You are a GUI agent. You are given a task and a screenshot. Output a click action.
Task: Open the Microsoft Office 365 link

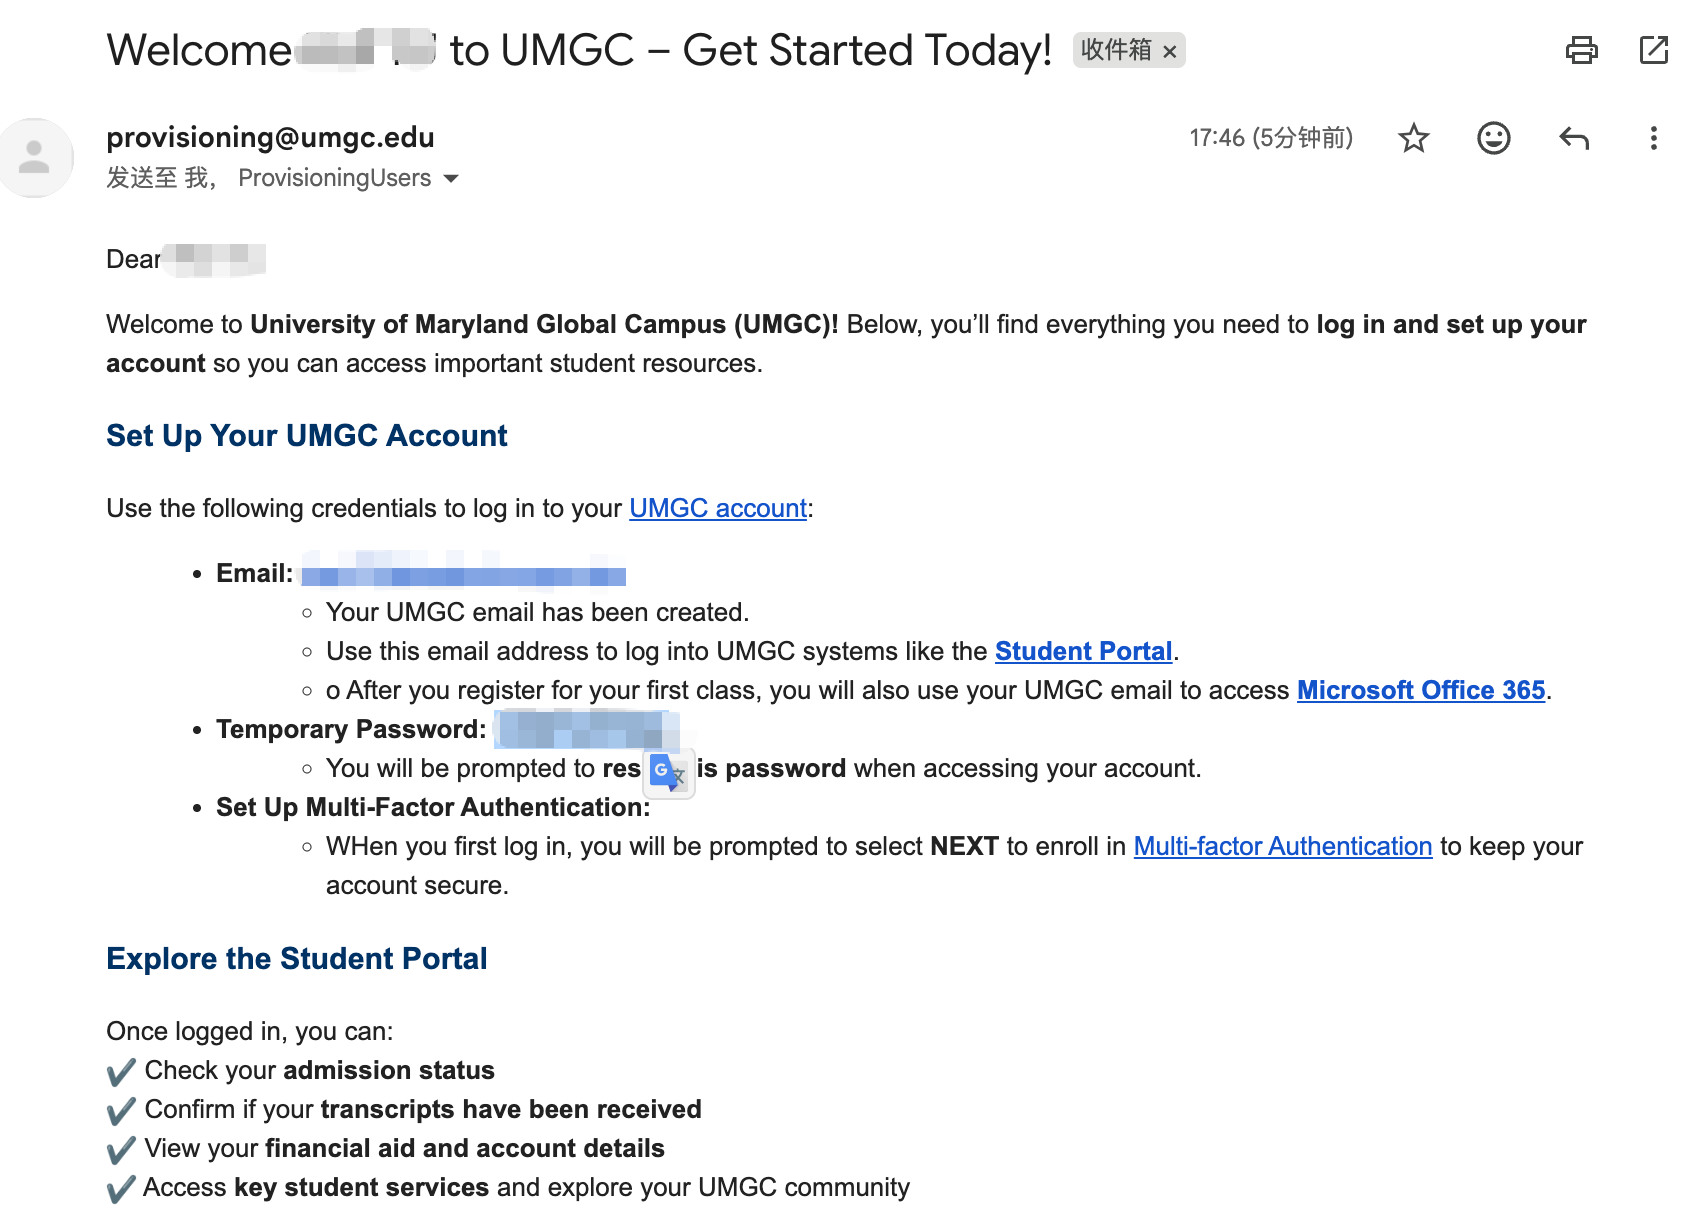1421,690
